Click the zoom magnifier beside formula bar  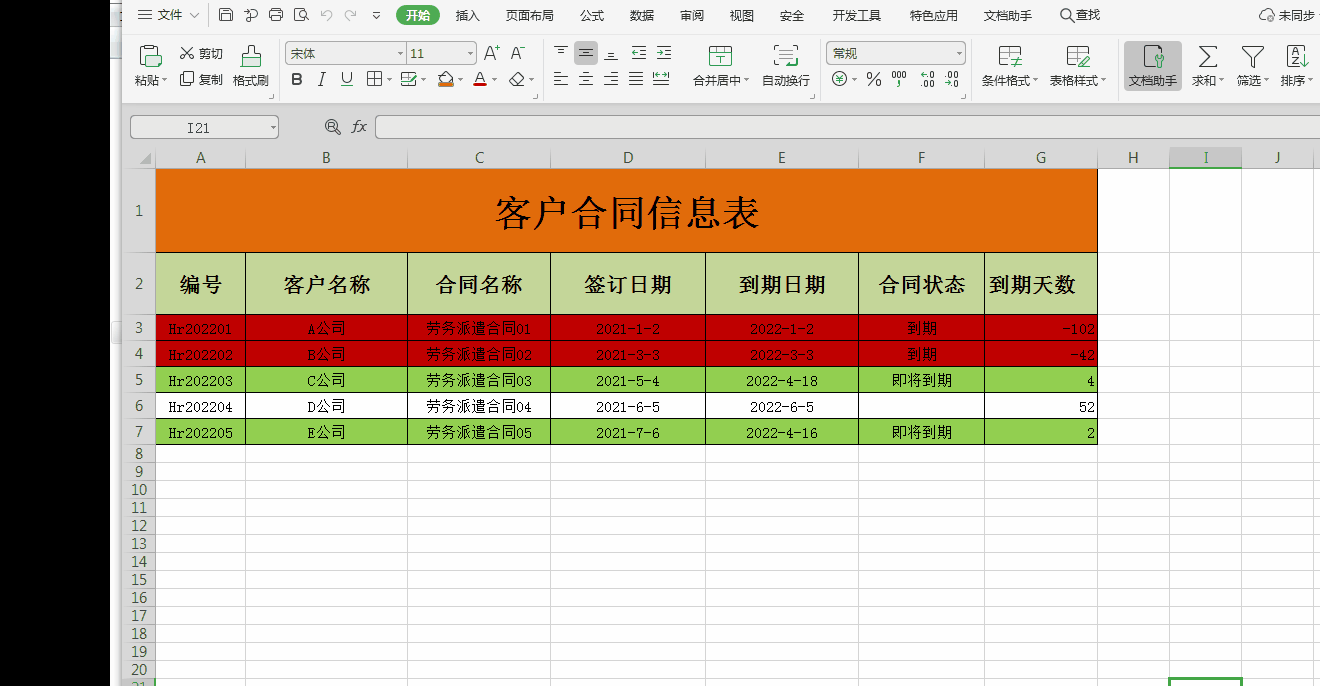click(332, 127)
